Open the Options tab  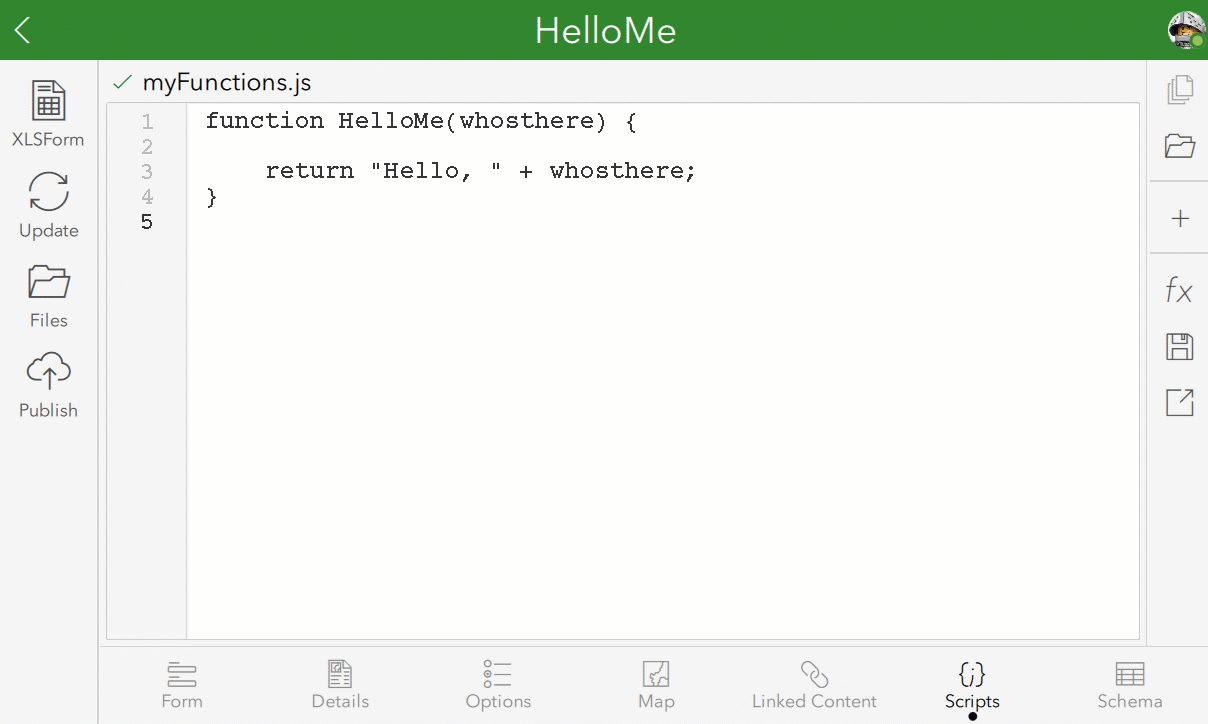[498, 685]
